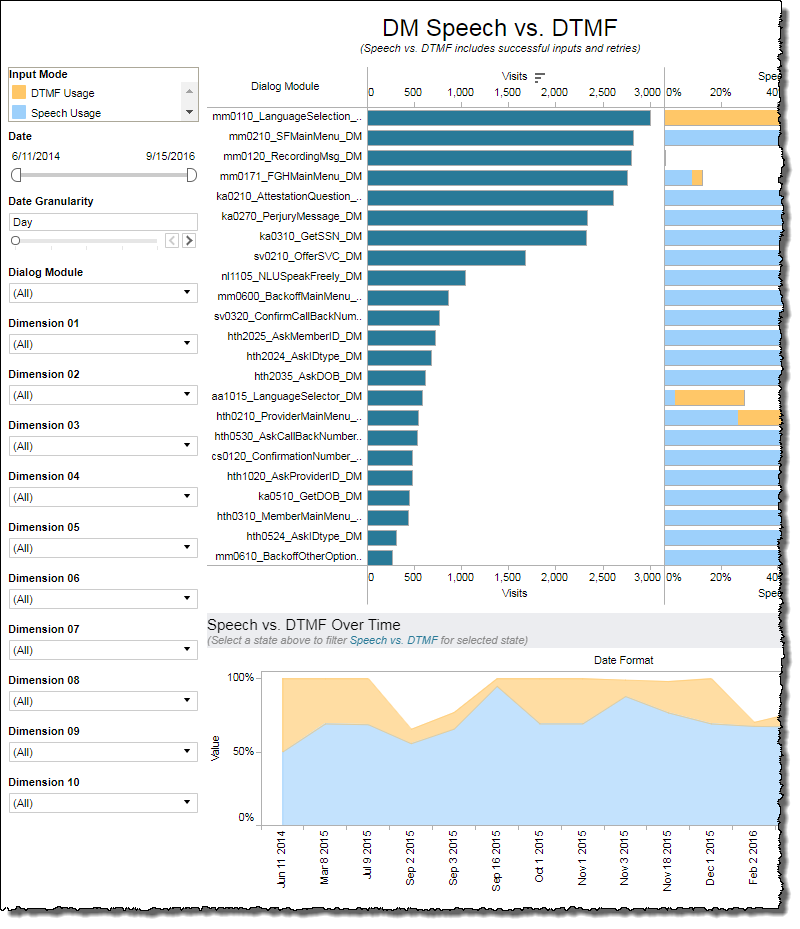Click the Date range start handle
The image size is (800, 929).
15,175
